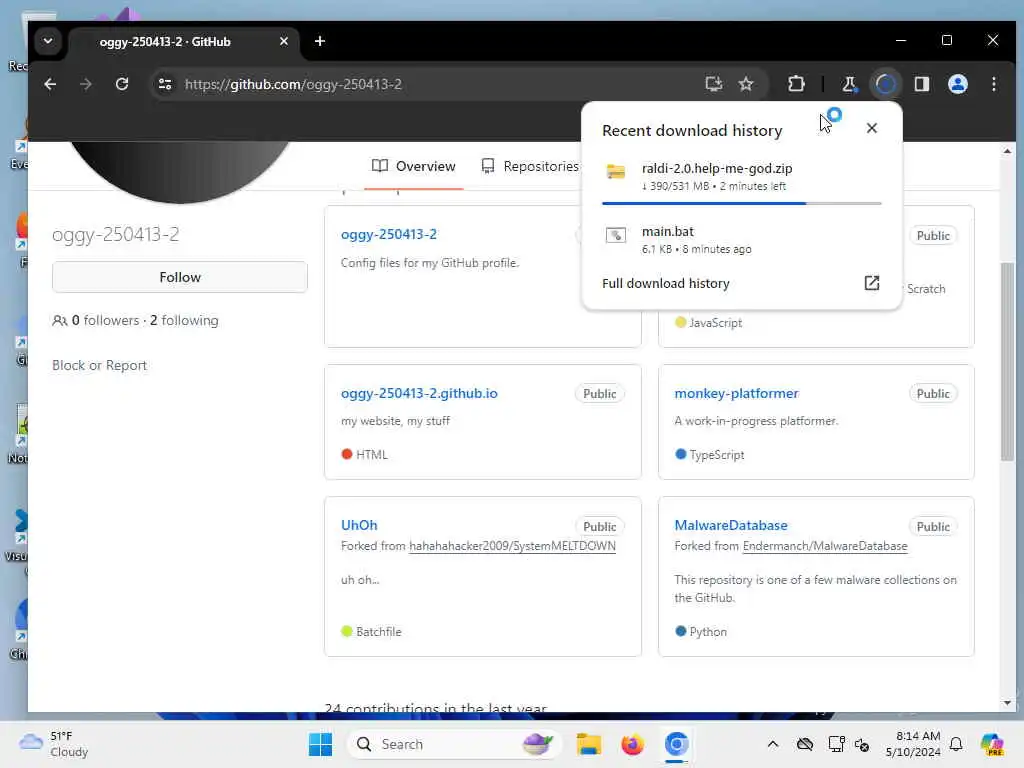Click the OneDrive cloud tray icon
The image size is (1024, 768).
[x=805, y=744]
